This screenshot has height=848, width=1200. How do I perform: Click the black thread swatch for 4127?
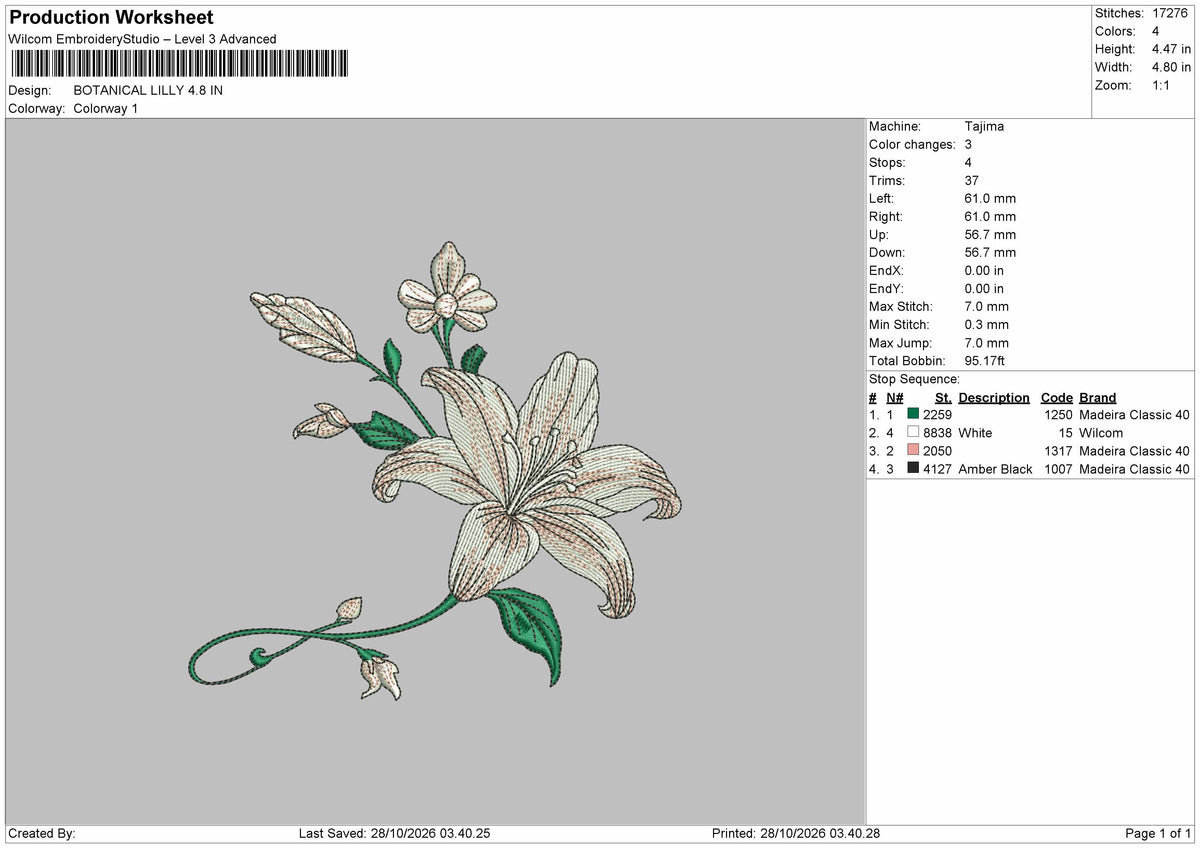point(913,468)
